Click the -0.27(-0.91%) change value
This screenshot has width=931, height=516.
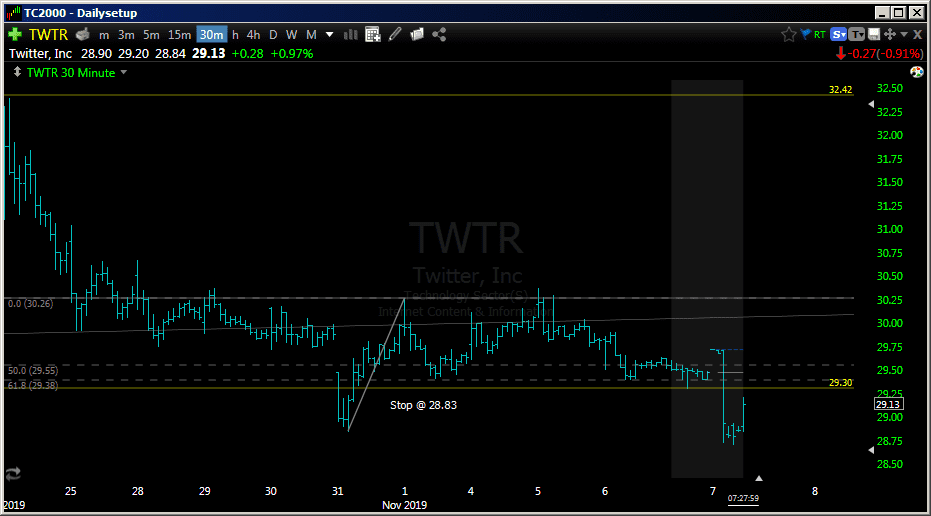pos(885,53)
